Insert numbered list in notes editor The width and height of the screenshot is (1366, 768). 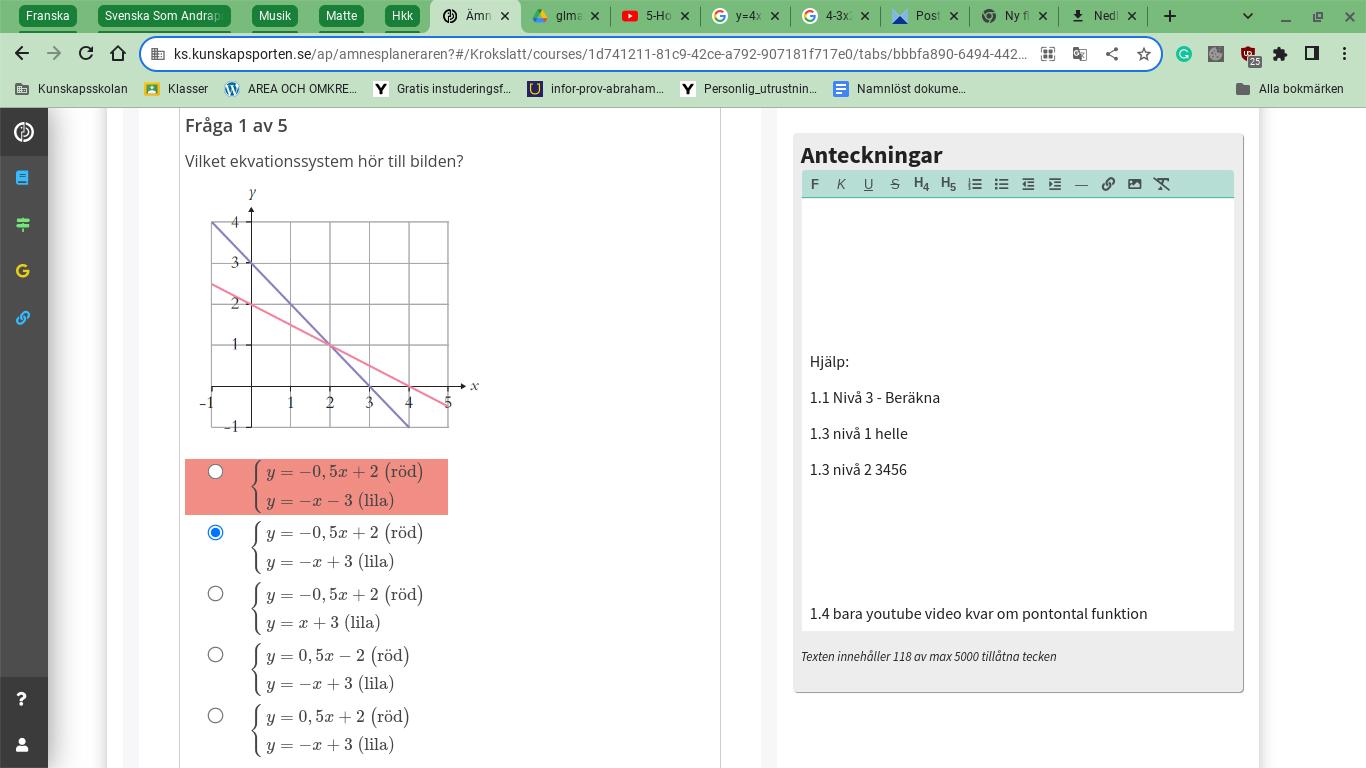click(975, 184)
